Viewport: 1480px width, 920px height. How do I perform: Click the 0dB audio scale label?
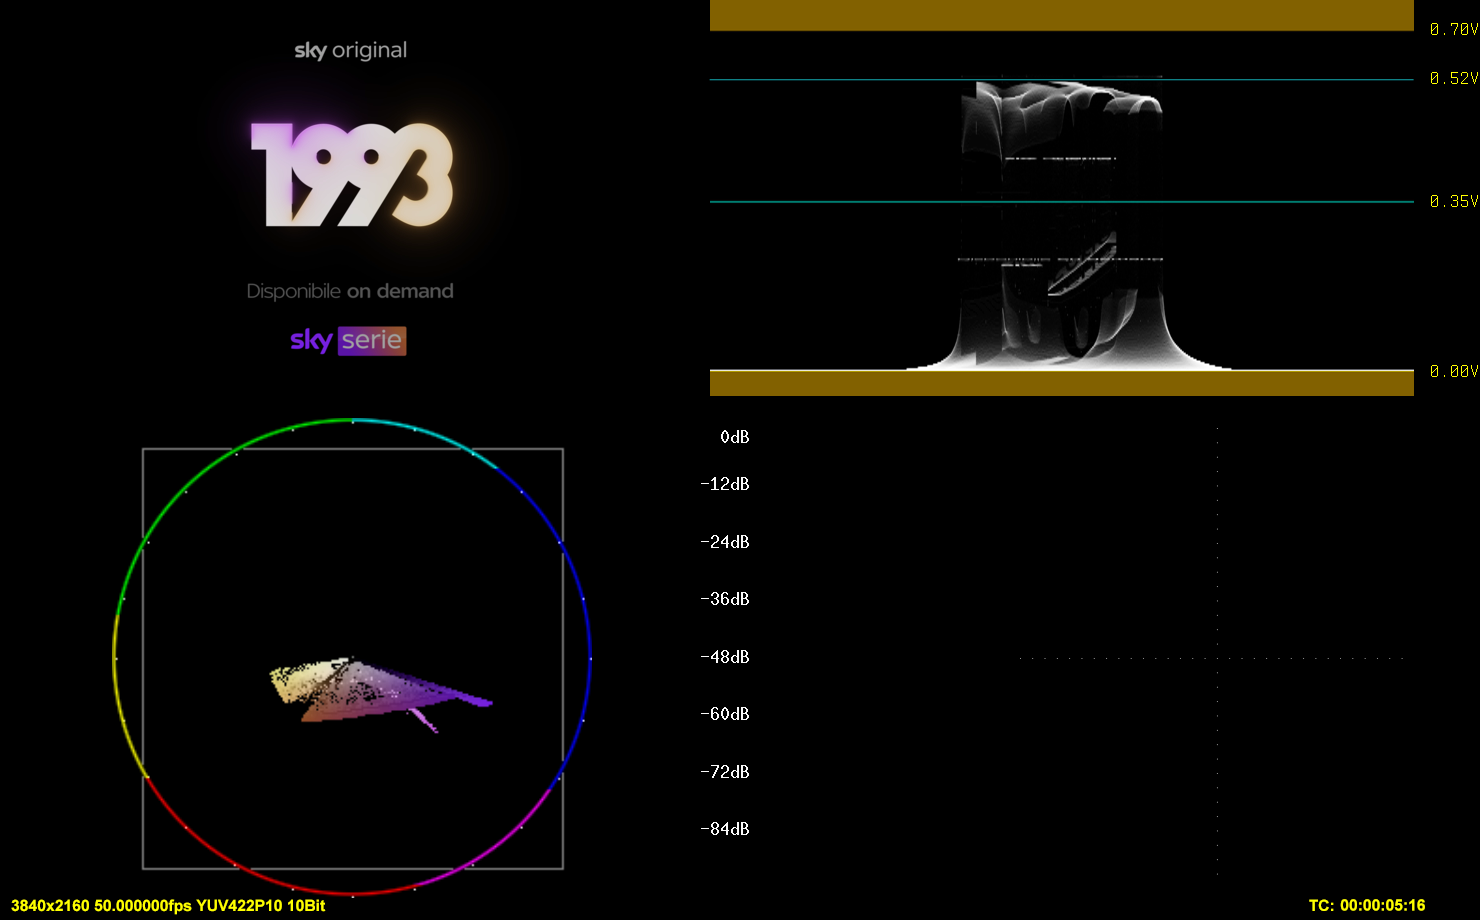pyautogui.click(x=735, y=437)
